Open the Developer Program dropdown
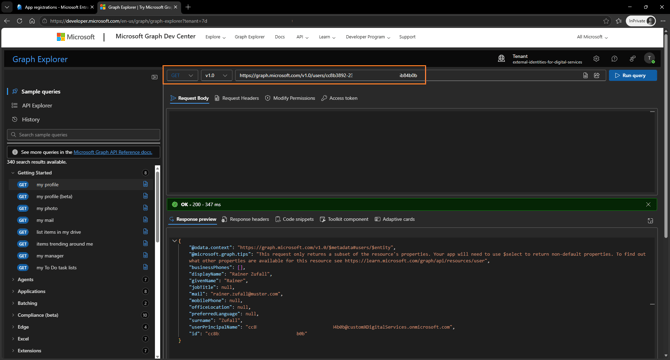Image resolution: width=670 pixels, height=360 pixels. coord(368,37)
